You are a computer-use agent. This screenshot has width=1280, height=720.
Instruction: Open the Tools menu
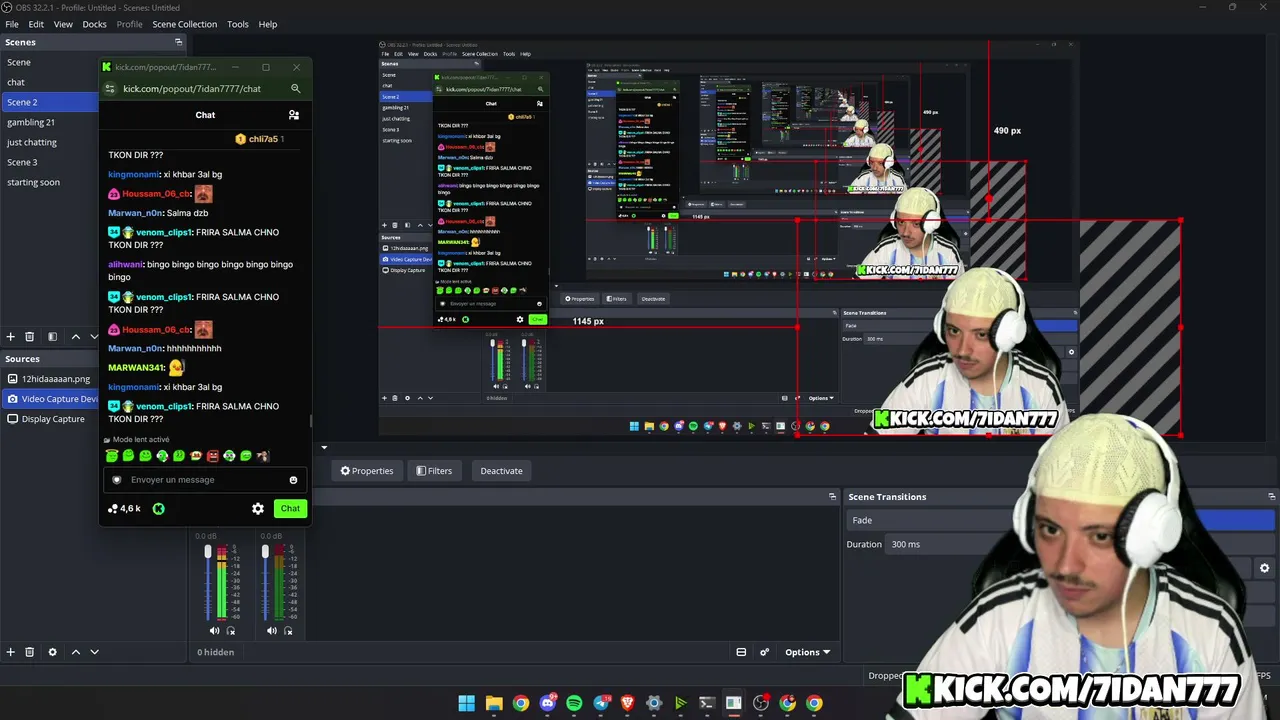pos(238,24)
